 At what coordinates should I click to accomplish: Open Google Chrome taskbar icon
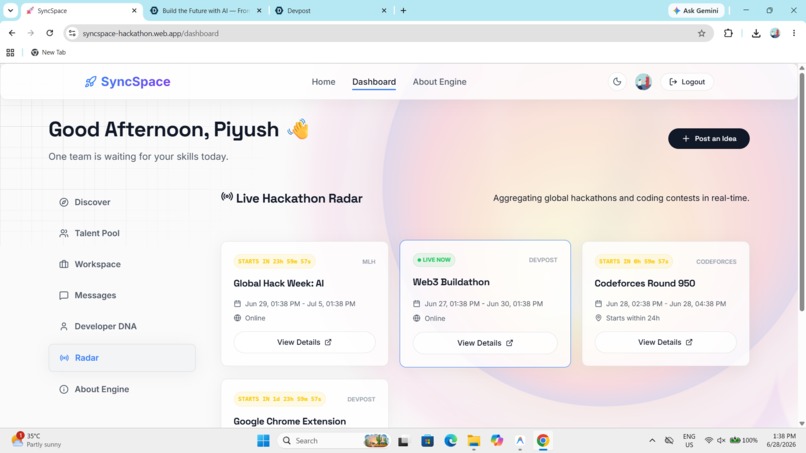(x=543, y=441)
